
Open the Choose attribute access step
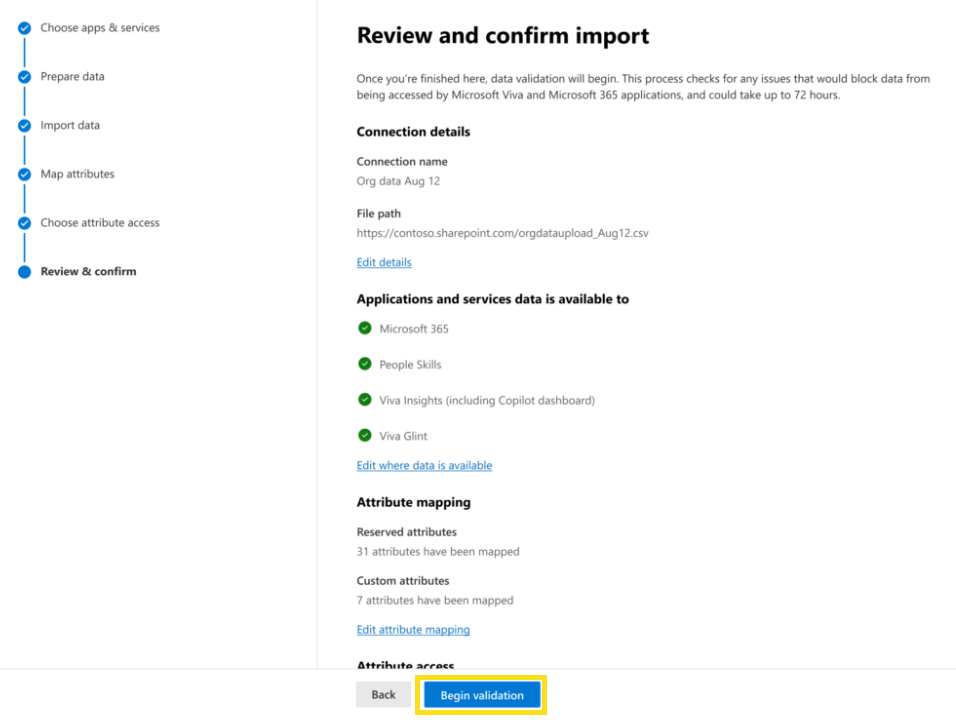[x=100, y=223]
